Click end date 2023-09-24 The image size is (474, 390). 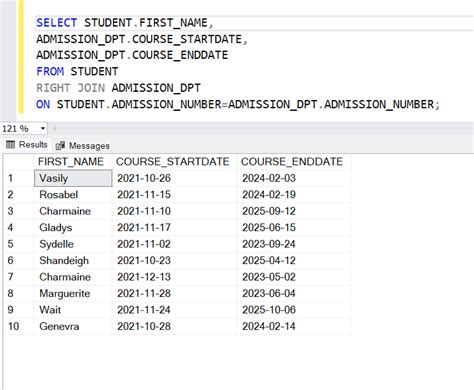pyautogui.click(x=294, y=244)
